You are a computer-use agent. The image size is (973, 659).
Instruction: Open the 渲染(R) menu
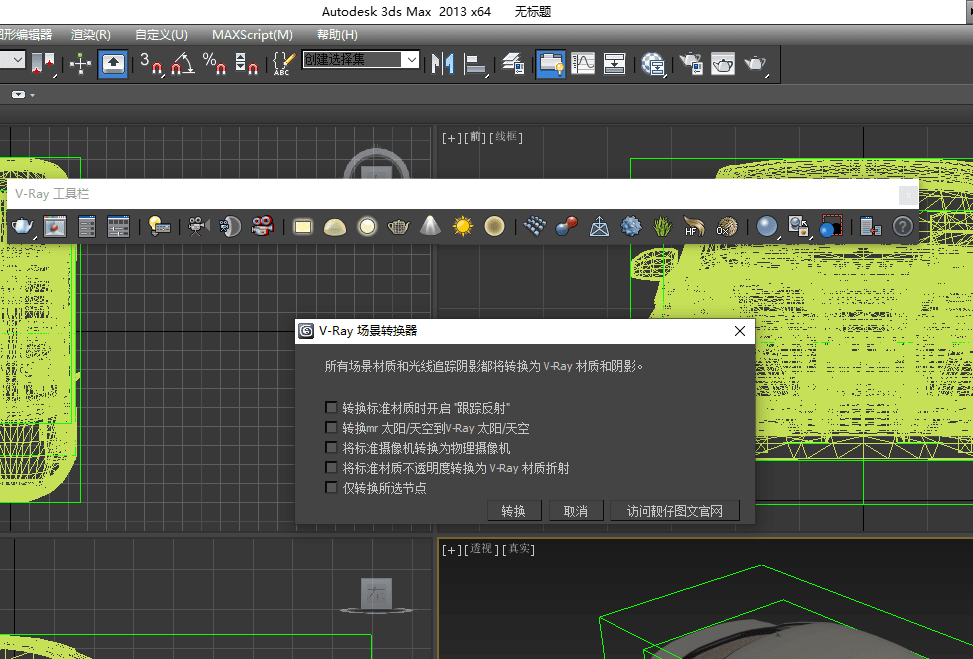click(x=91, y=35)
